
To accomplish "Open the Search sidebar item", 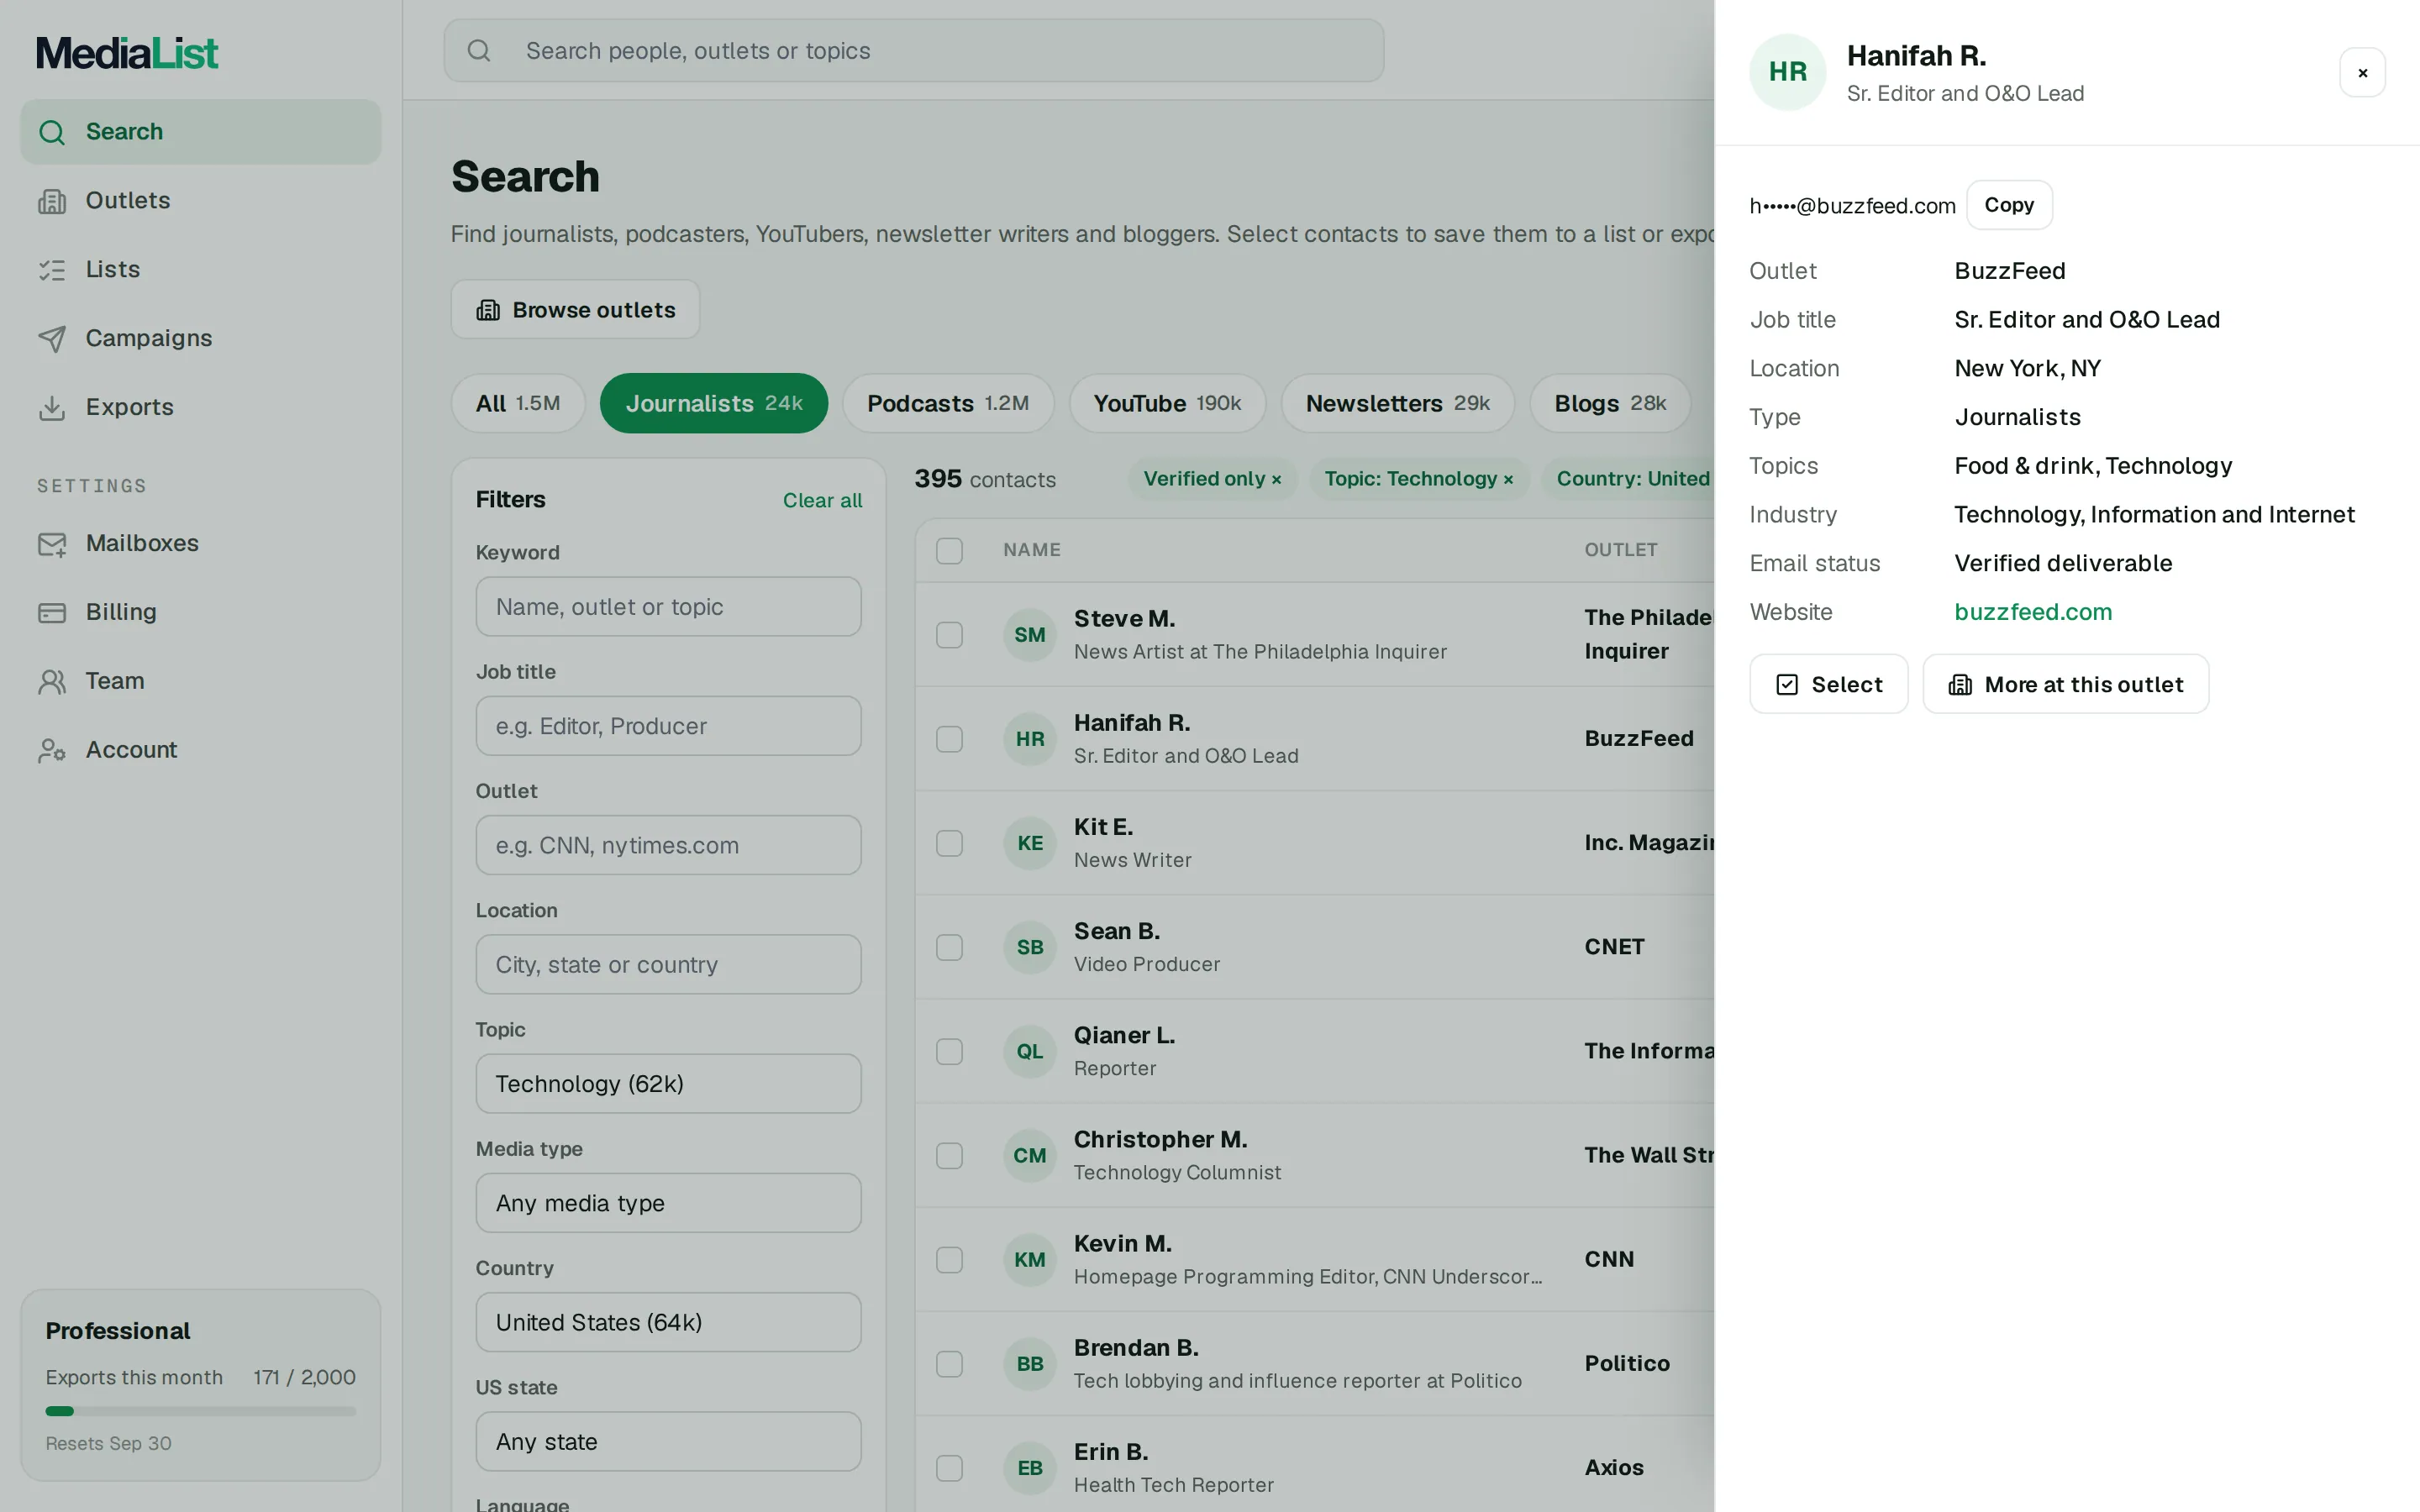I will pyautogui.click(x=200, y=132).
